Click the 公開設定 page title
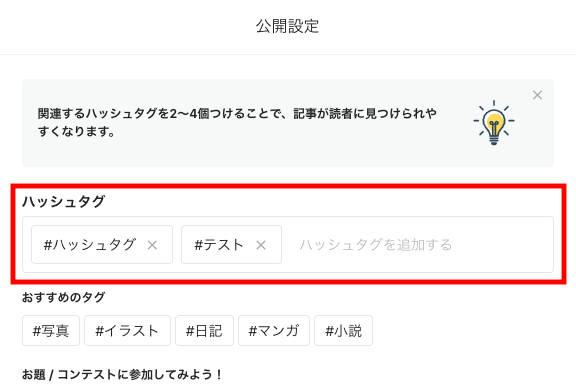Viewport: 576px width, 389px height. pyautogui.click(x=287, y=26)
